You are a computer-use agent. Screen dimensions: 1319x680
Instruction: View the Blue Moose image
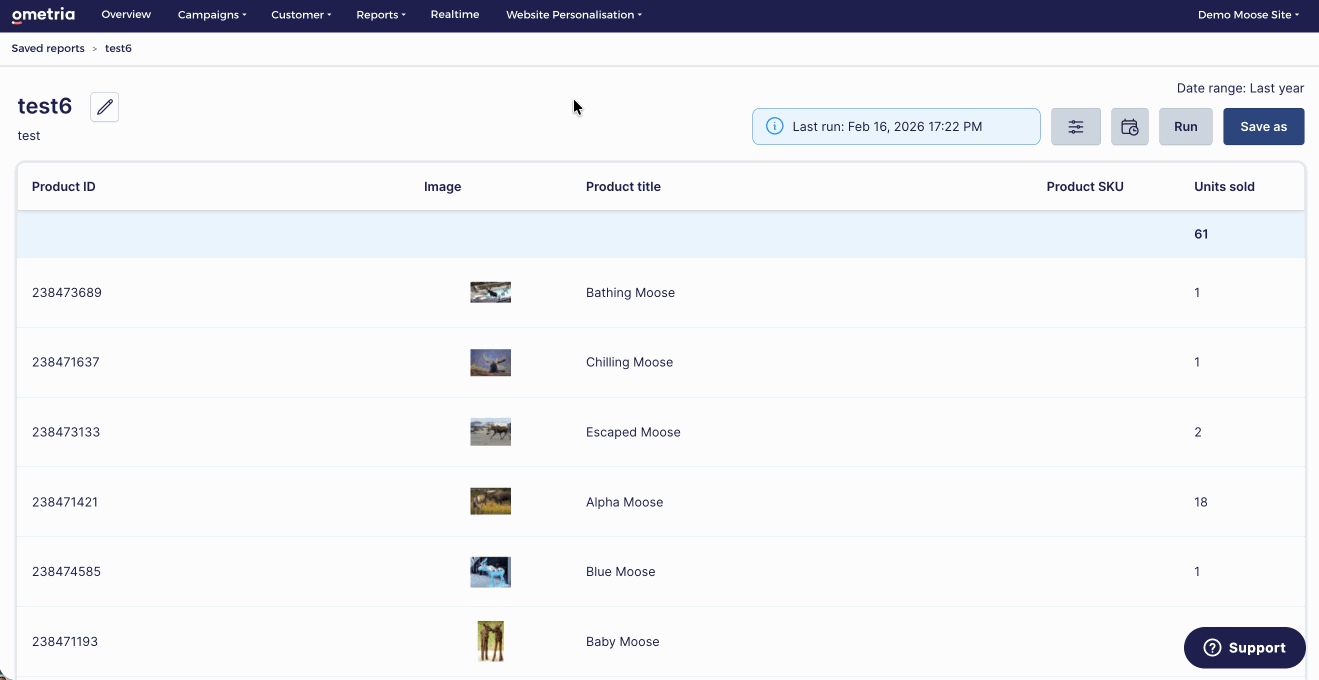pos(491,572)
